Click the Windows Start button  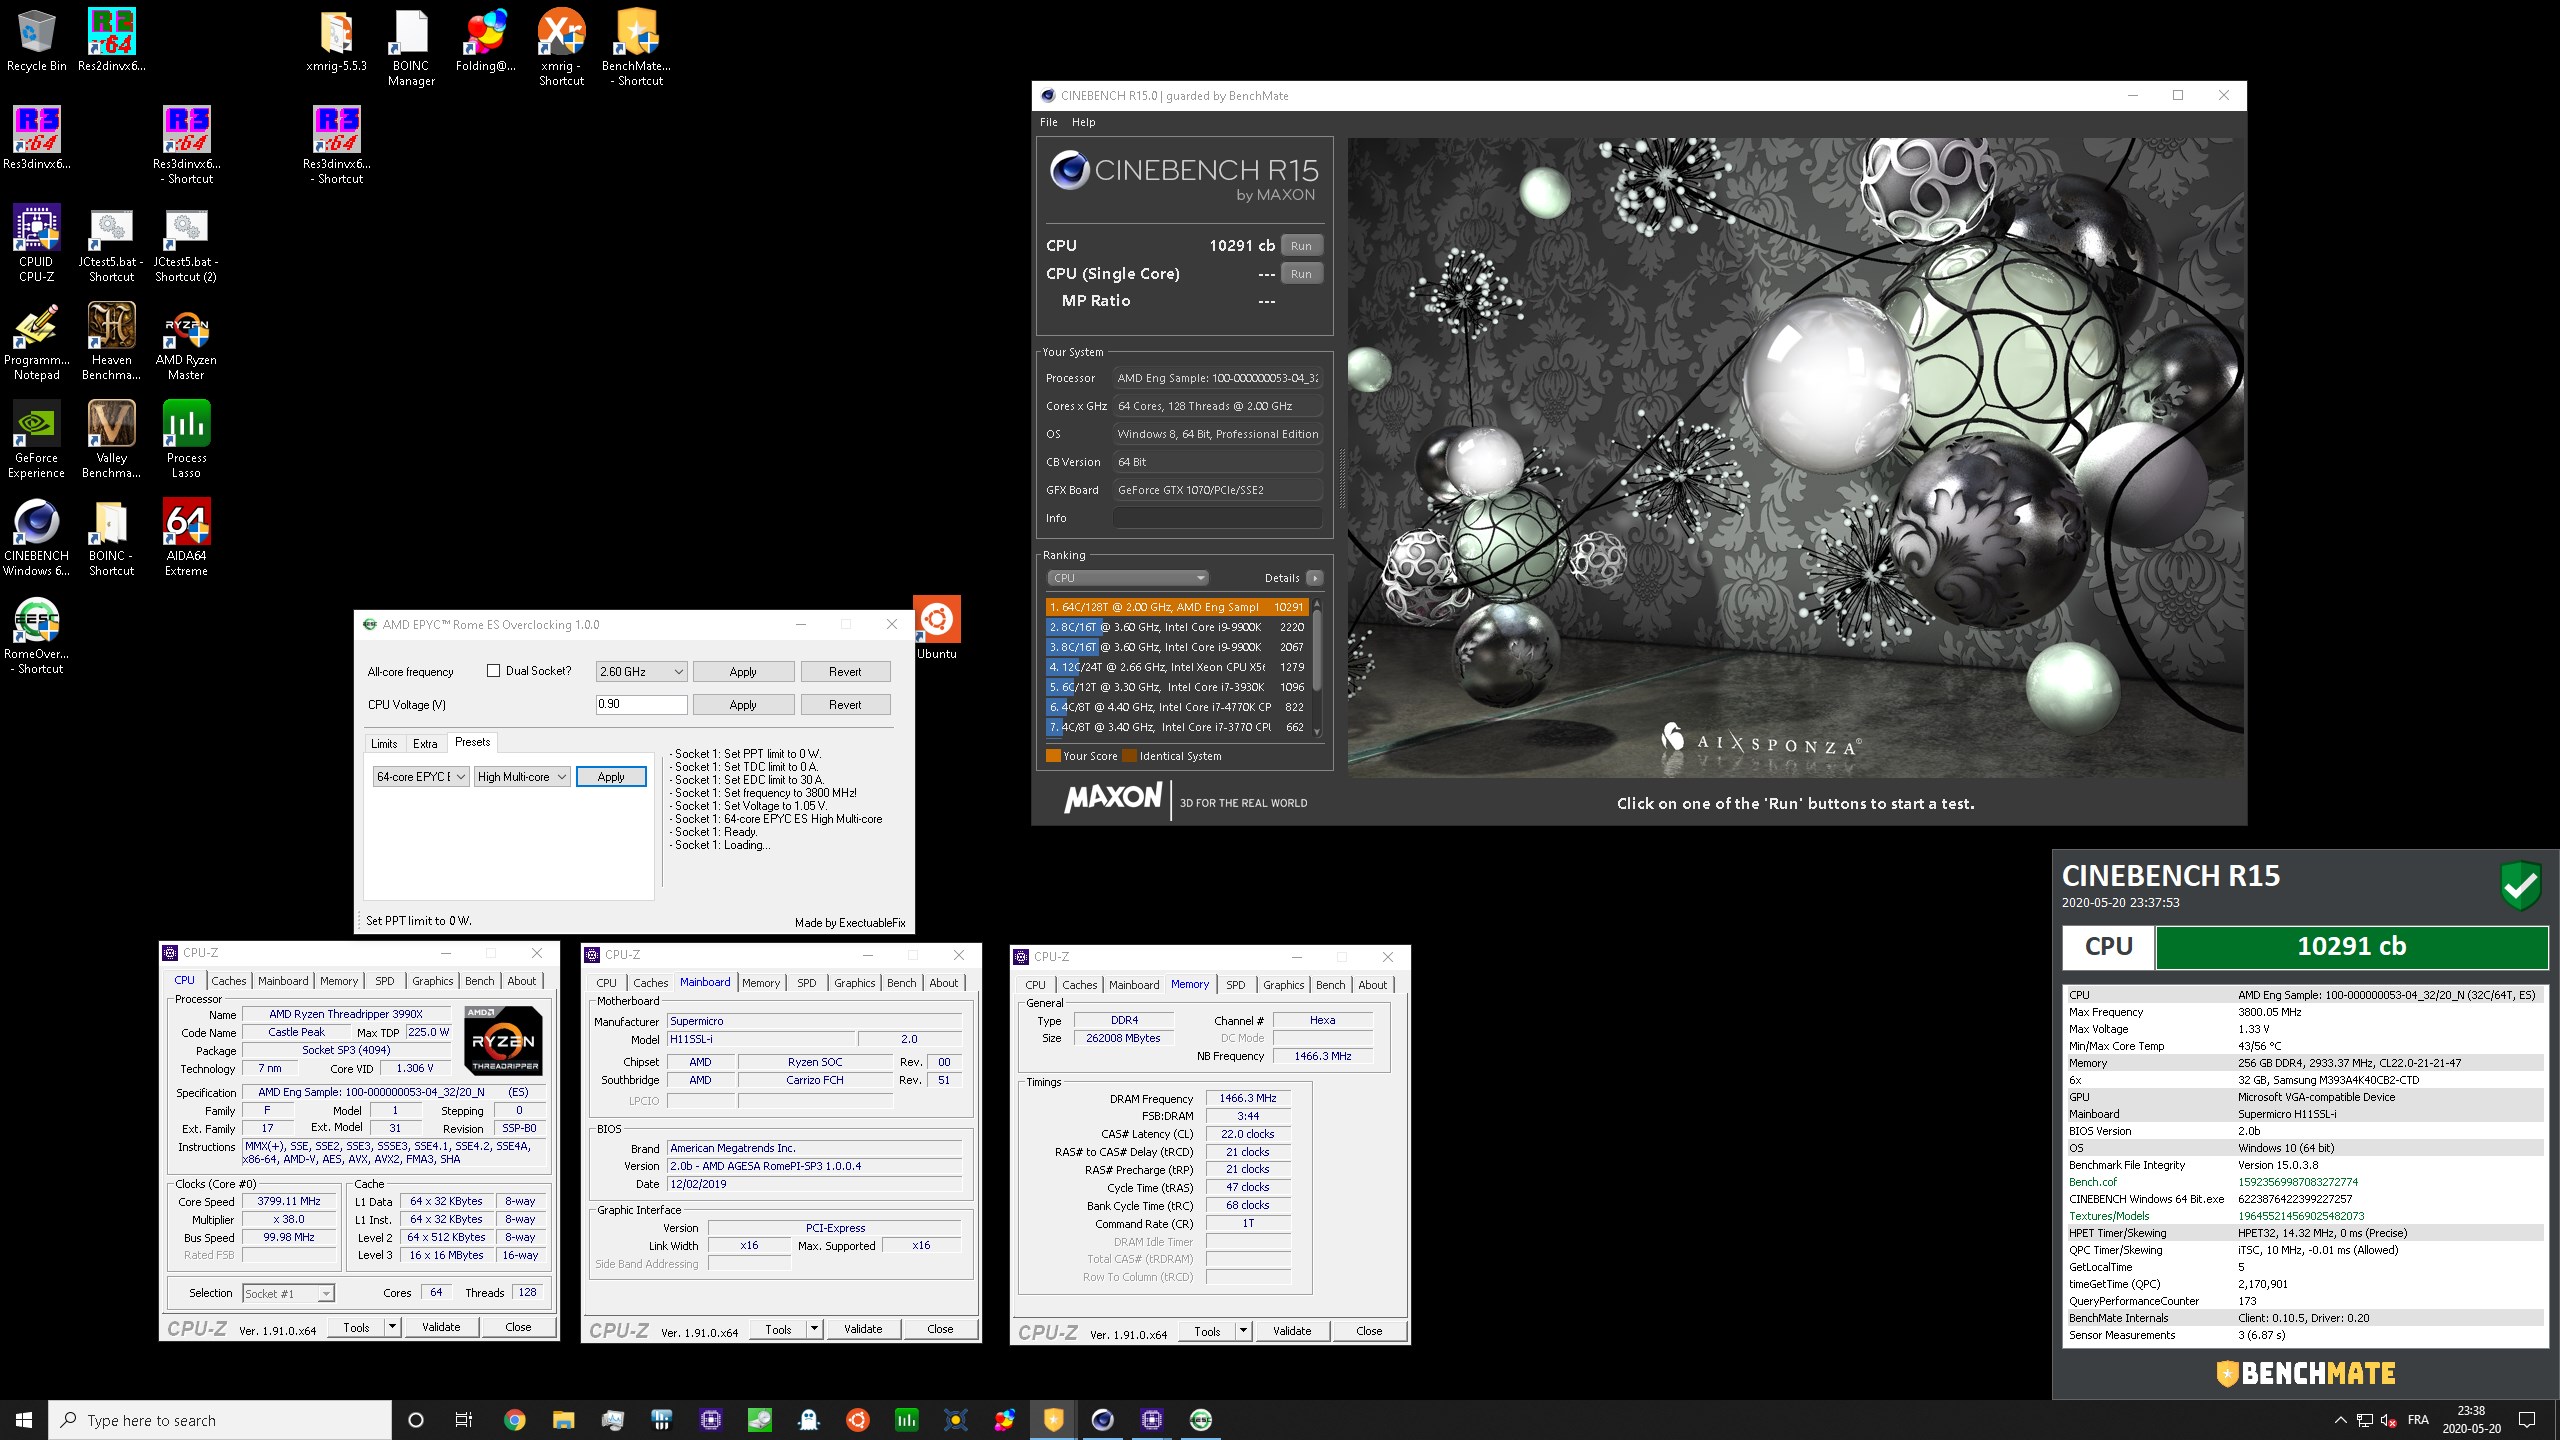[24, 1420]
